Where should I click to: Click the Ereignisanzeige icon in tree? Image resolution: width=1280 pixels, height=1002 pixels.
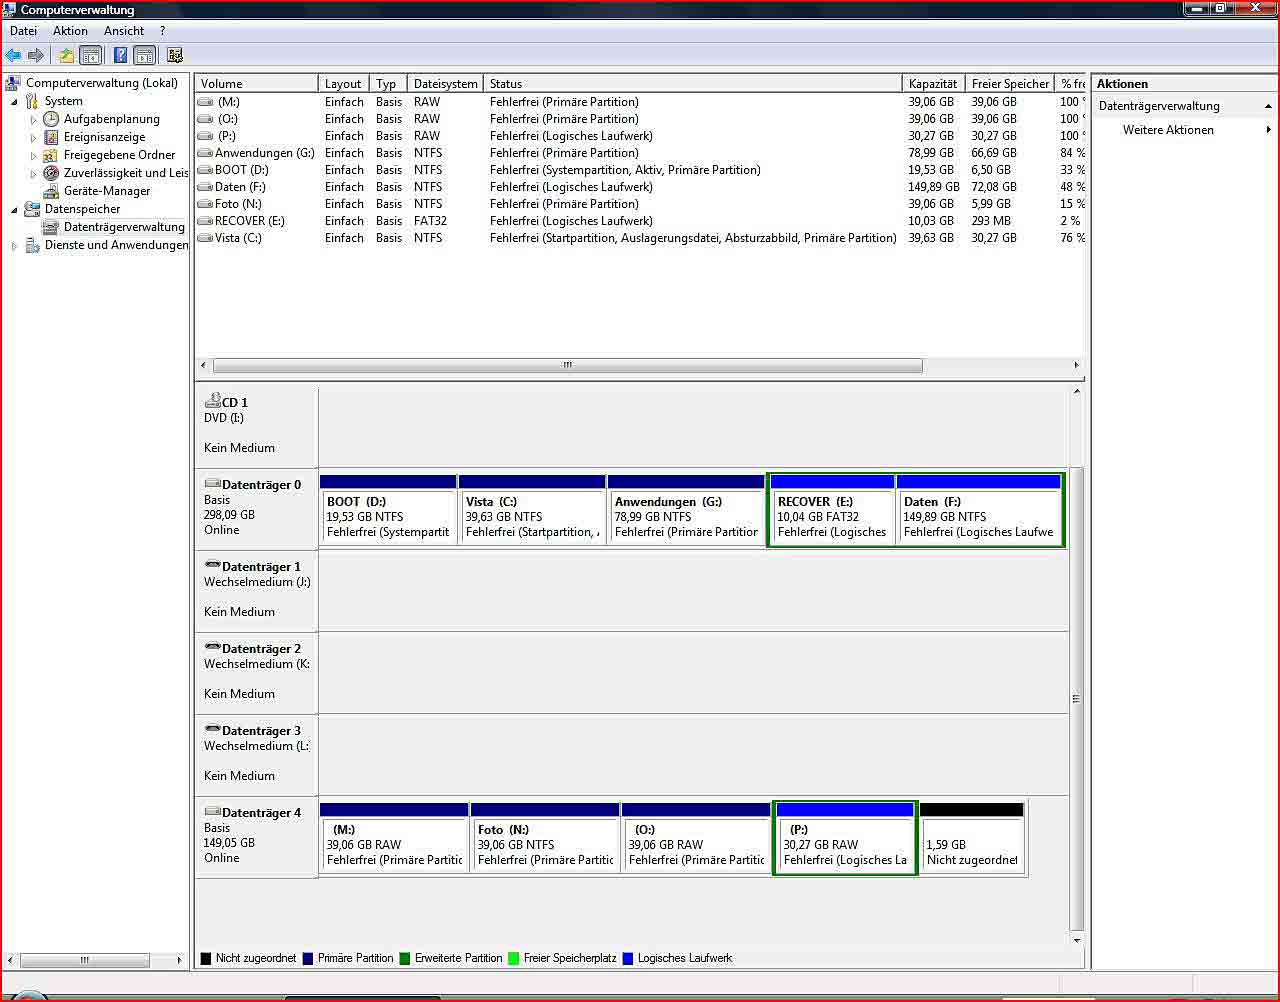click(51, 137)
